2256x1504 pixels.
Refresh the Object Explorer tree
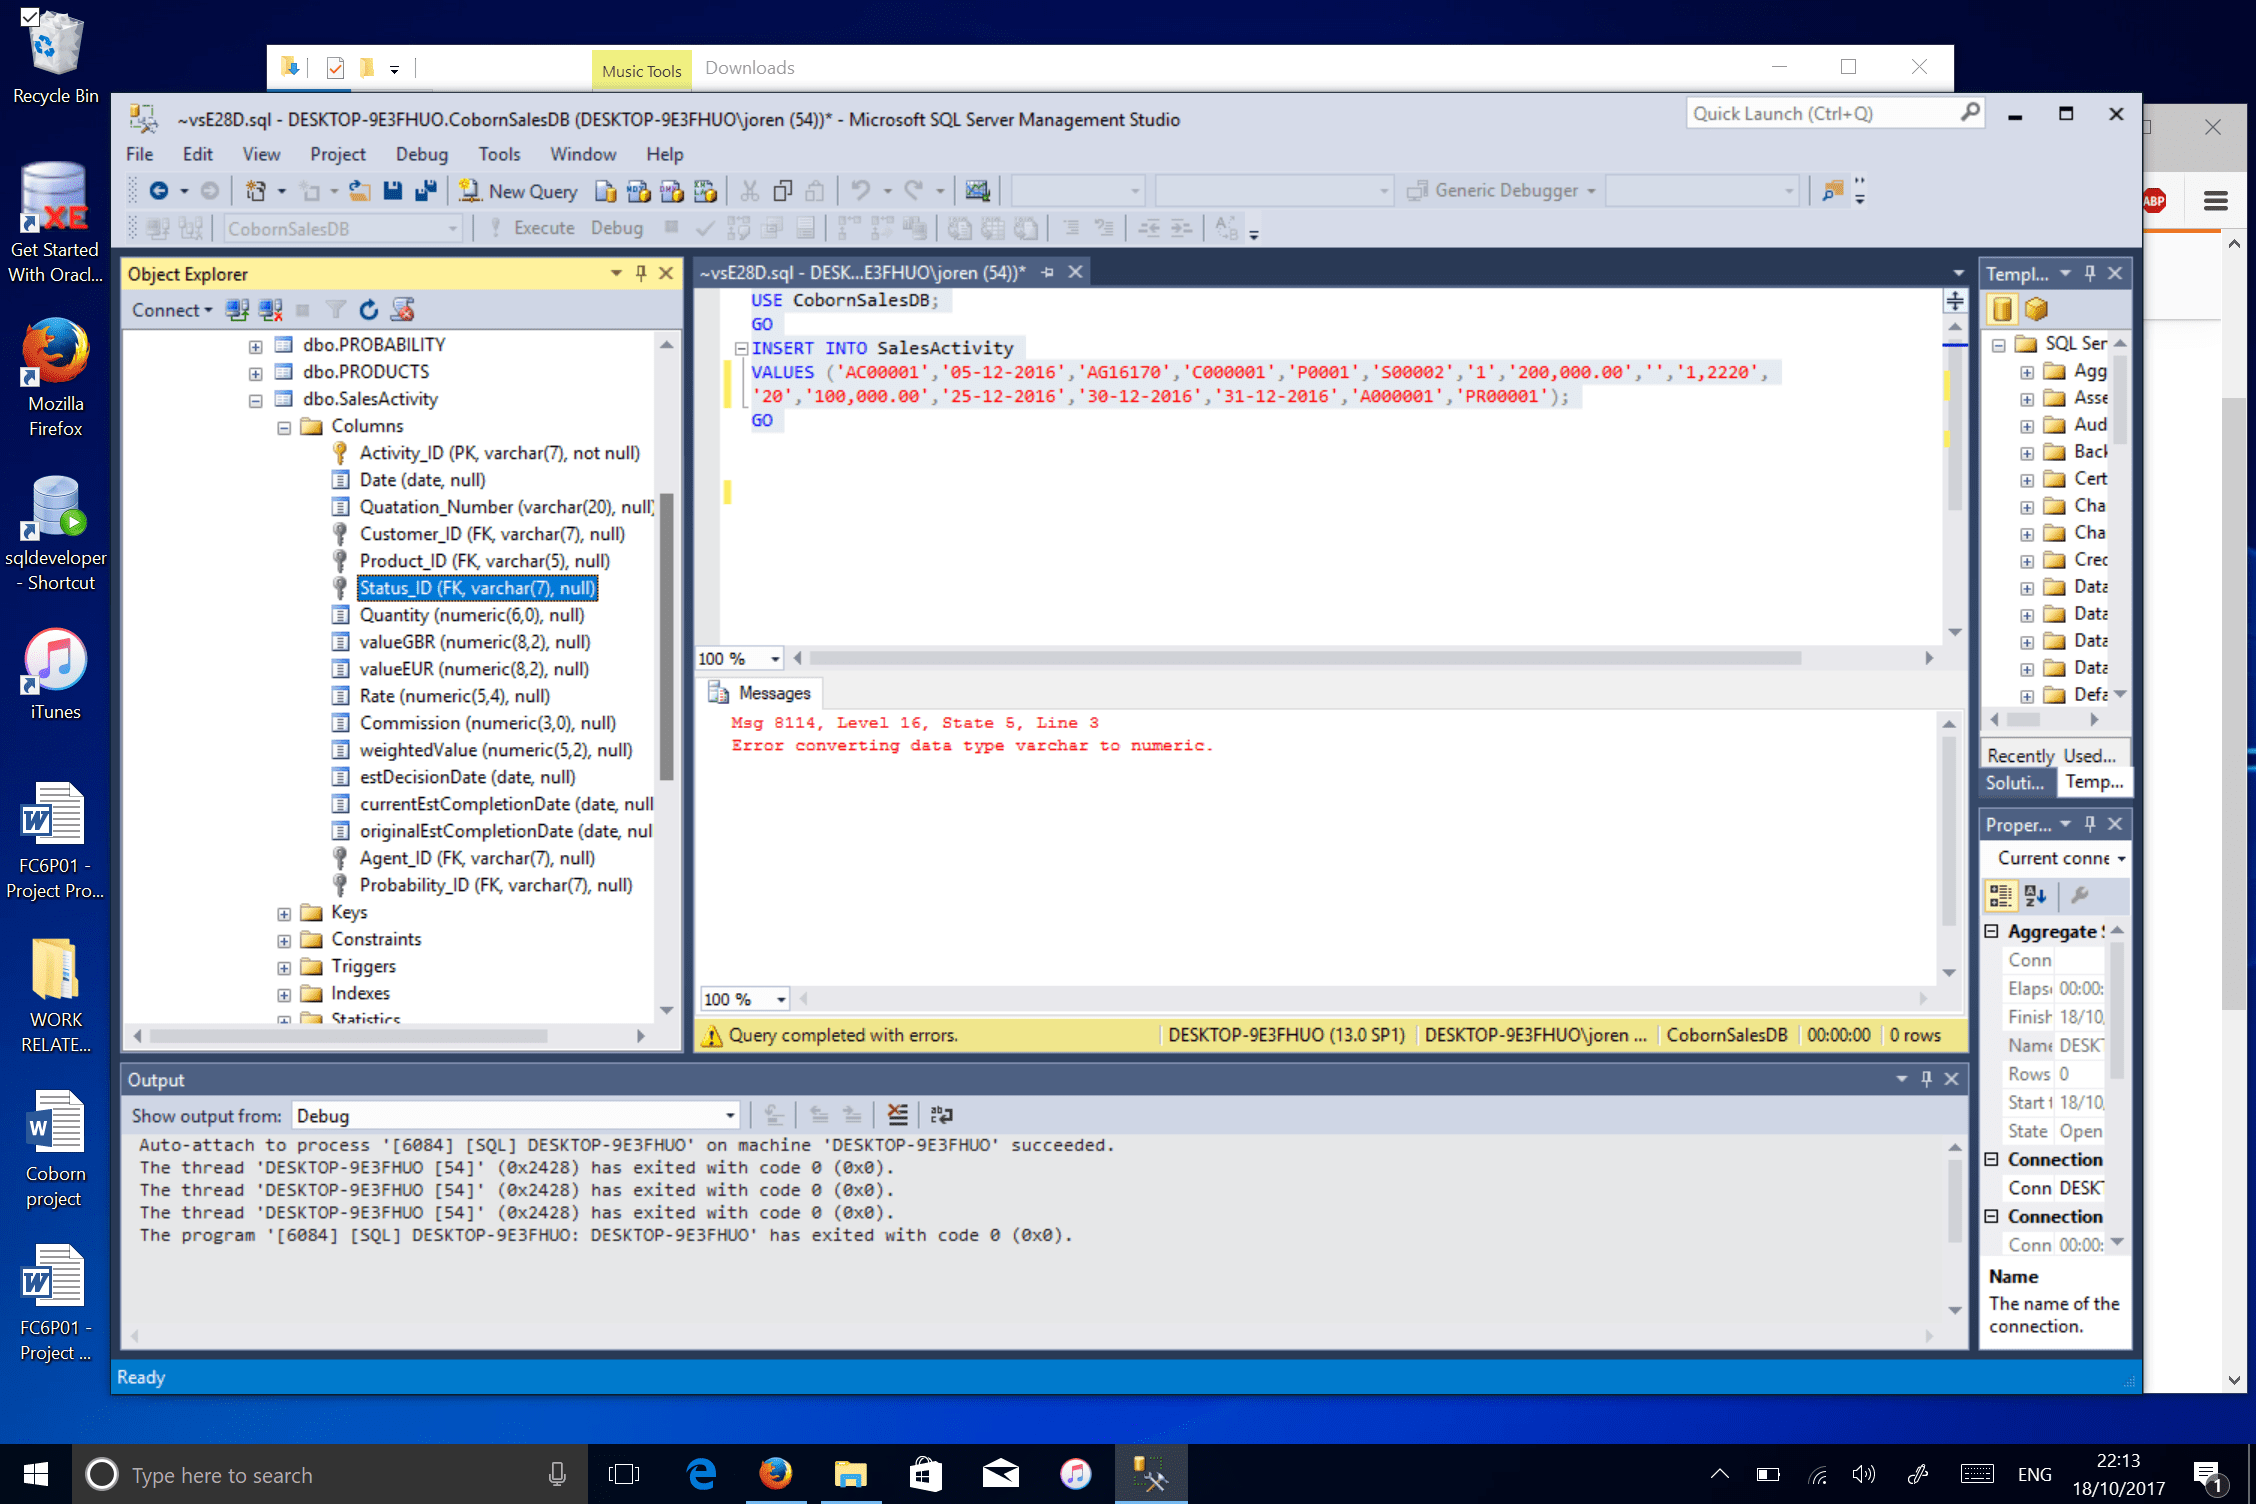(x=369, y=310)
